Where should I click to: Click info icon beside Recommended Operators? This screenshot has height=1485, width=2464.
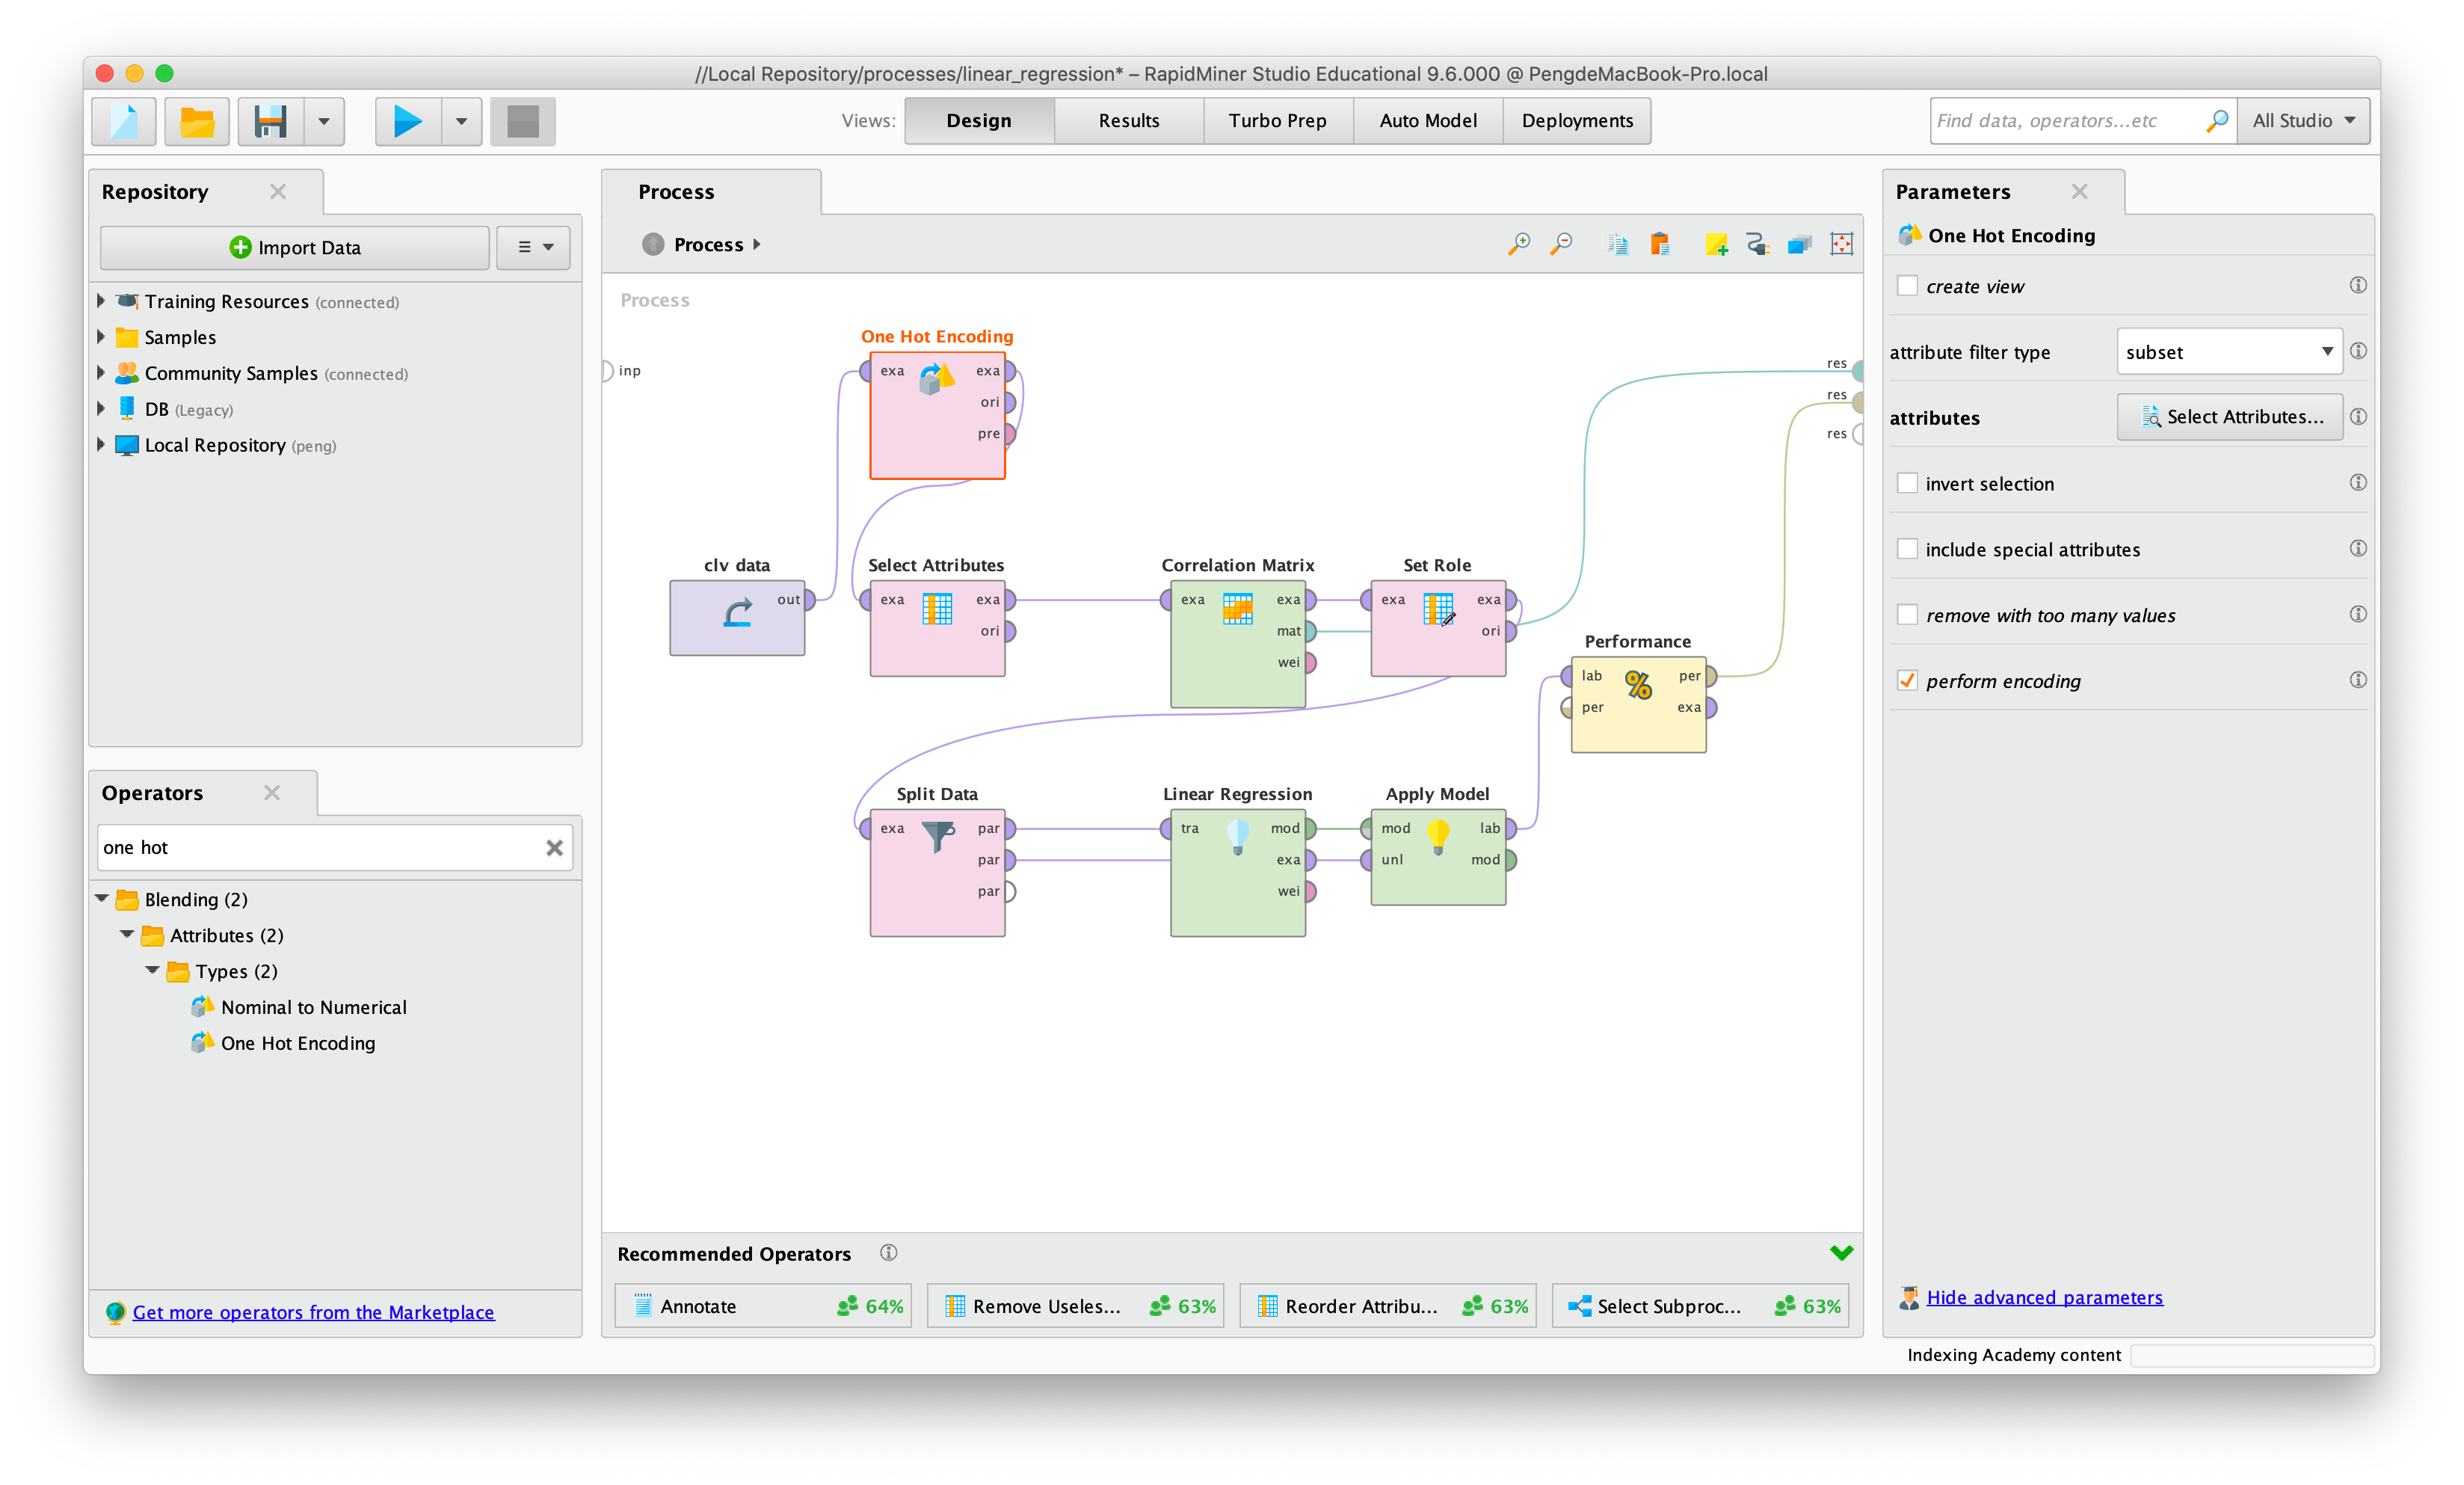[888, 1253]
